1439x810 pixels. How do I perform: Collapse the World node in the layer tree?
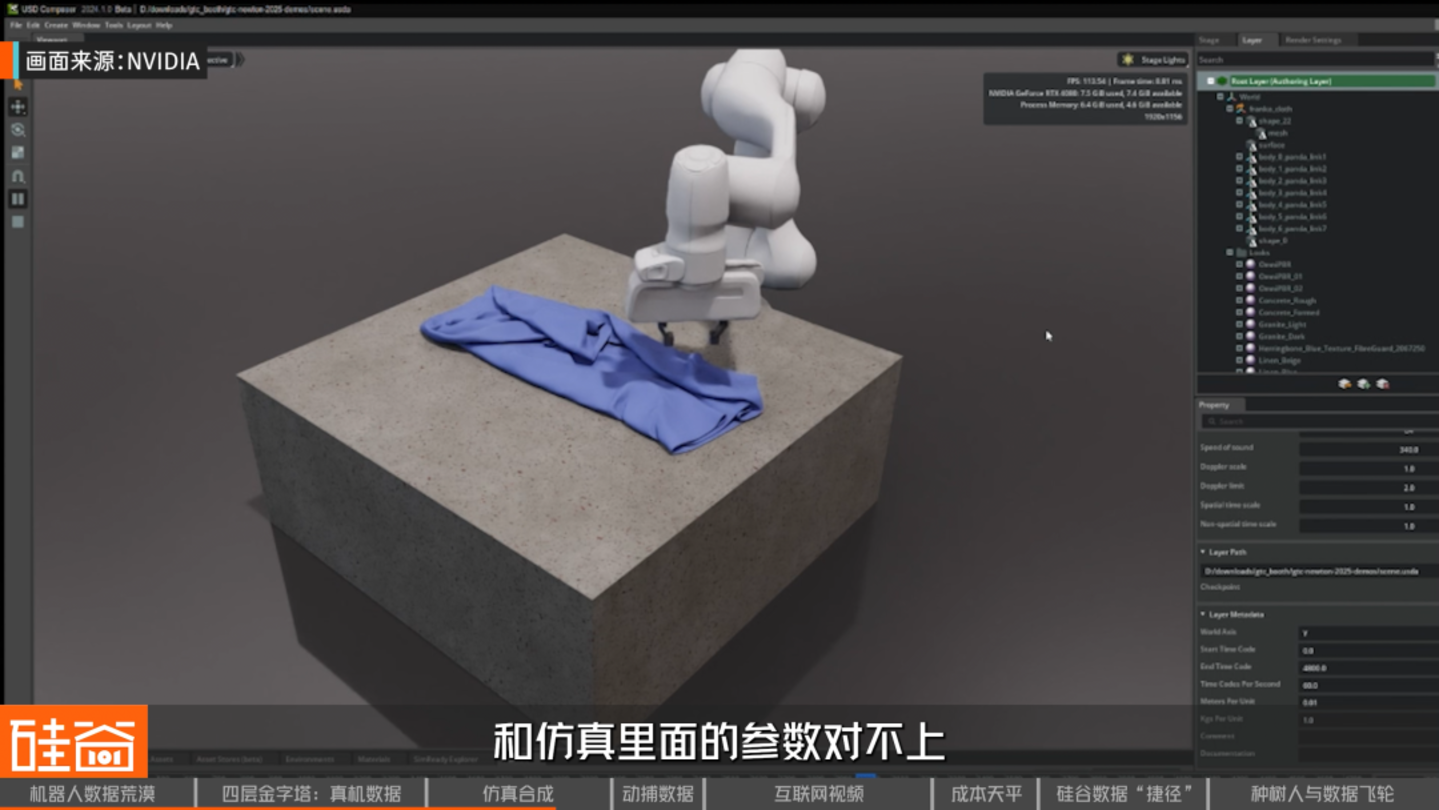pyautogui.click(x=1220, y=97)
